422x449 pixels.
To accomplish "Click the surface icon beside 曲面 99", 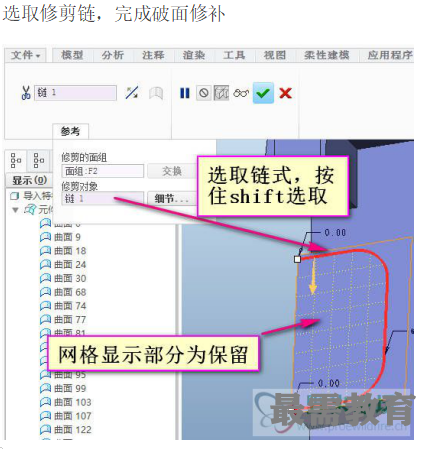I will 45,388.
